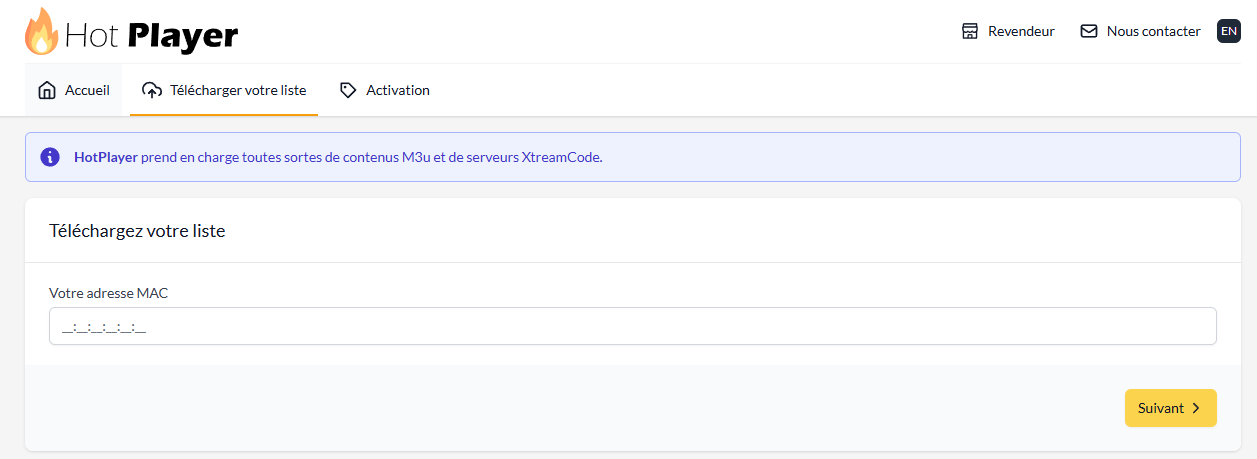
Task: Click the M3u and XtreamCode info sentence
Action: point(338,157)
